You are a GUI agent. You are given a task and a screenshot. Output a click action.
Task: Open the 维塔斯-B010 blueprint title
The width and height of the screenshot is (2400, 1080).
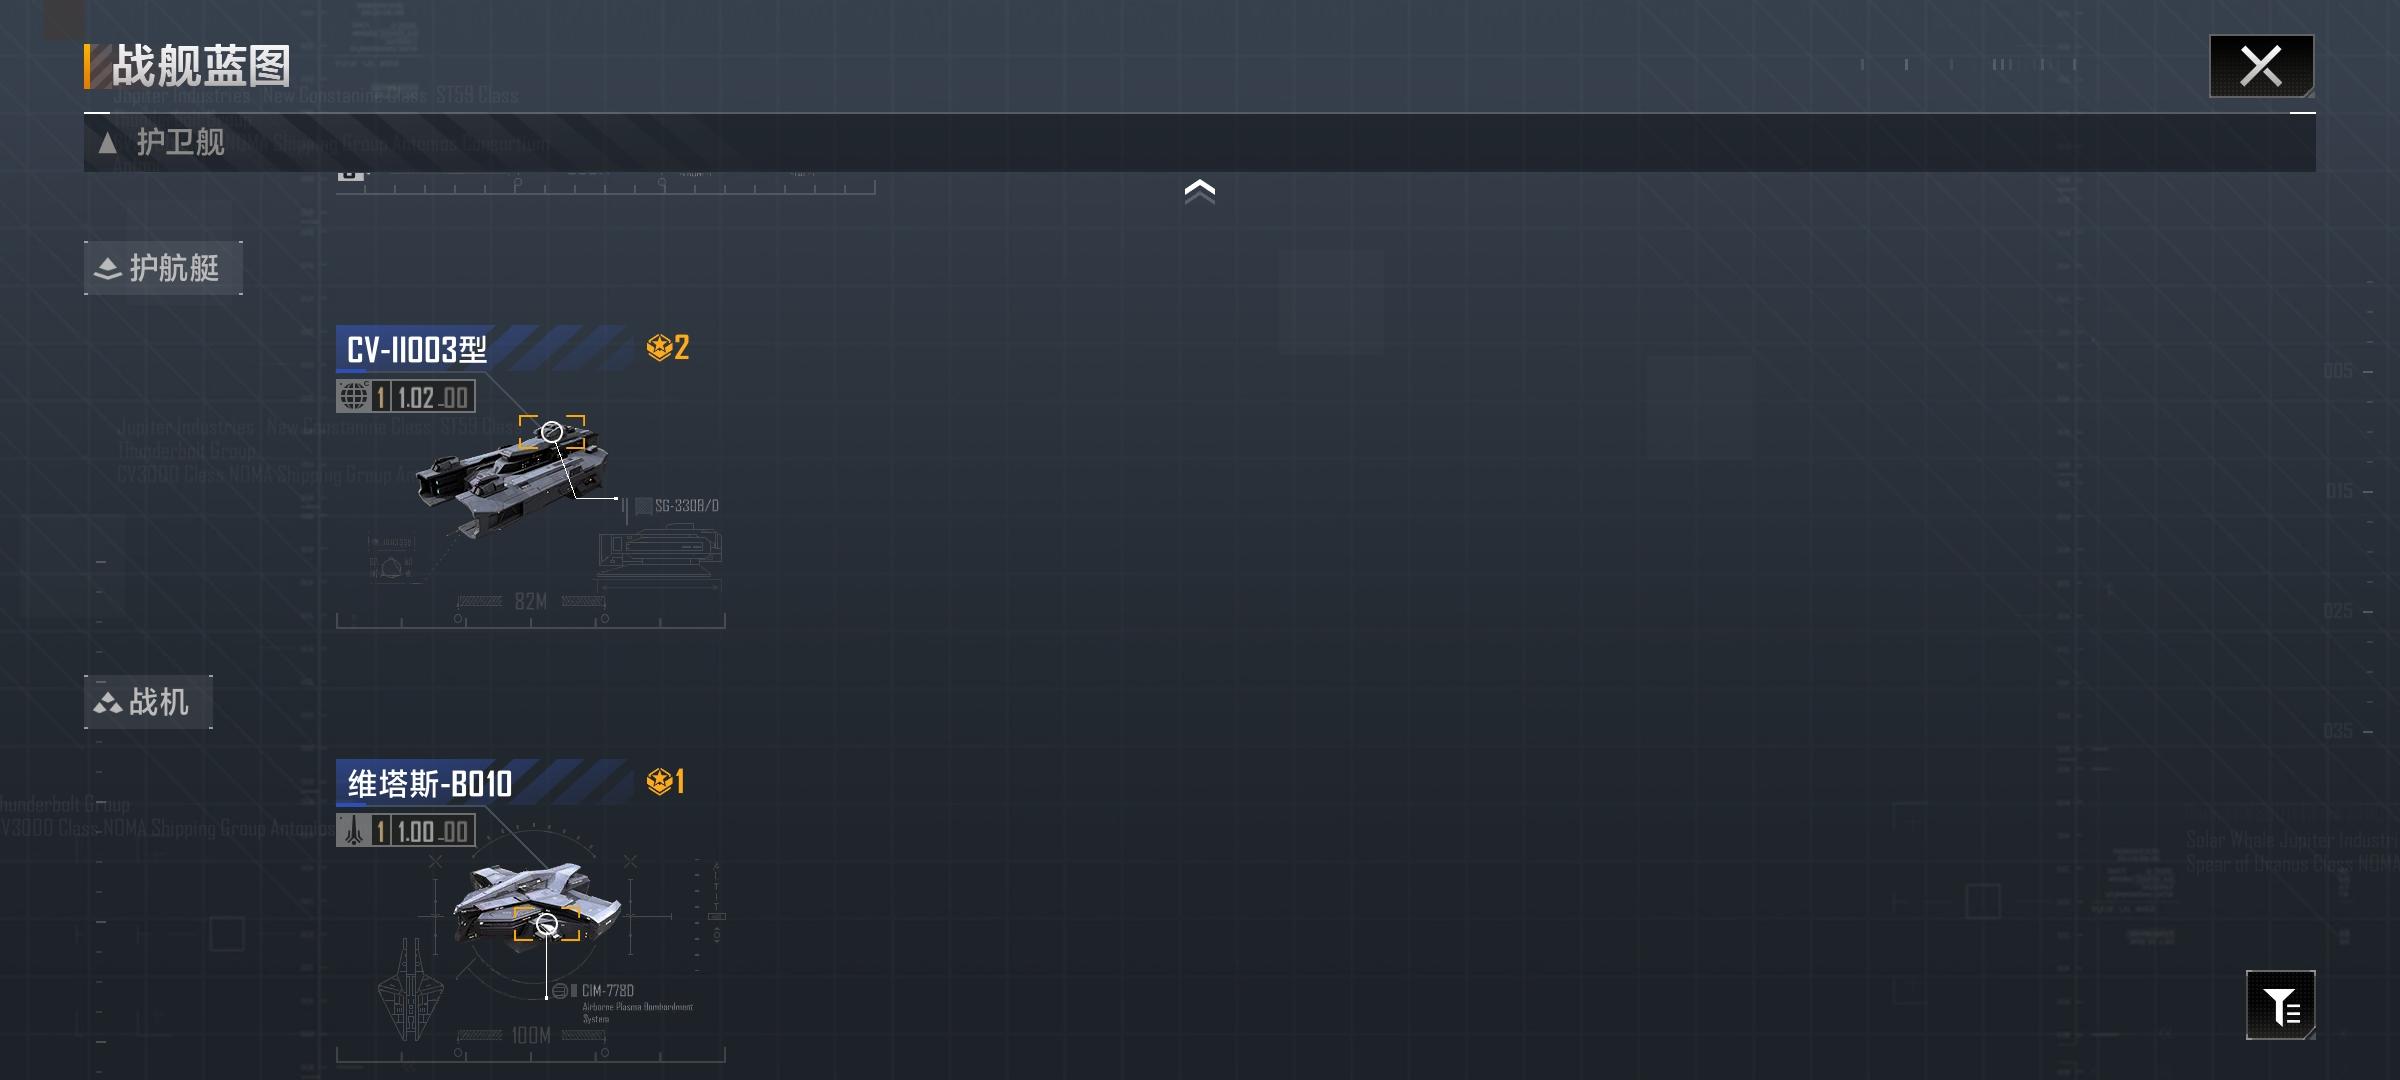[x=429, y=783]
